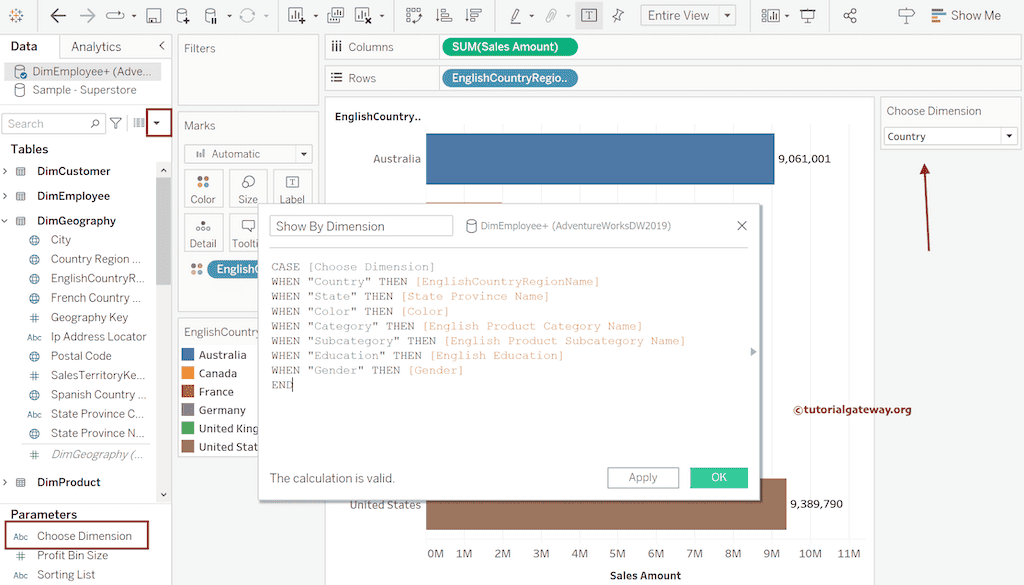Screen dimensions: 1024x585
Task: Select DimEmployee+ data source
Action: (x=83, y=71)
